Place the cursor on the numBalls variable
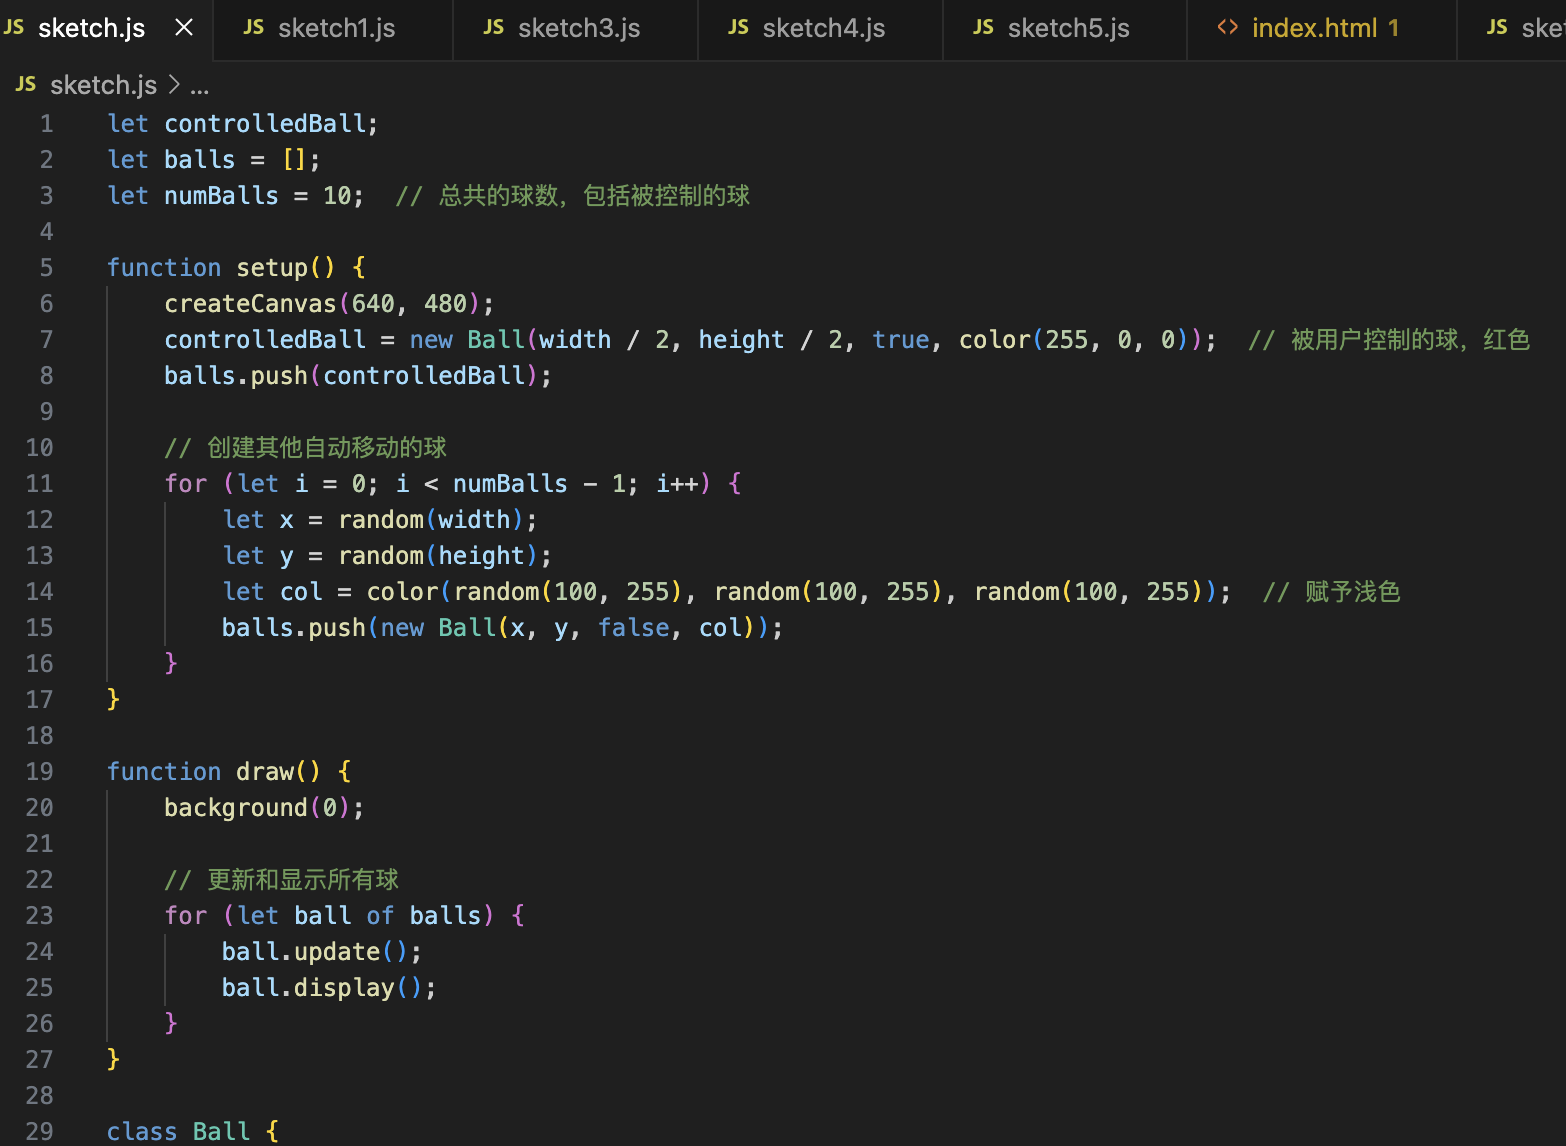This screenshot has height=1146, width=1566. point(221,195)
